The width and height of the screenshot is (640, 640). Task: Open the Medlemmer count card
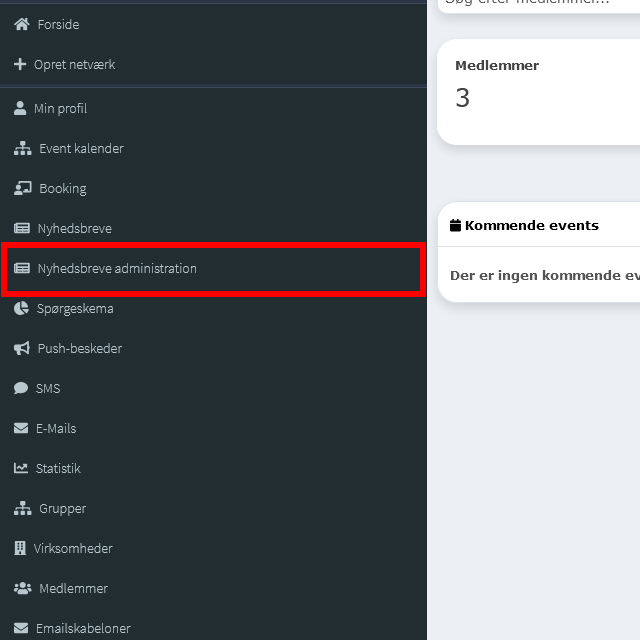[x=538, y=92]
